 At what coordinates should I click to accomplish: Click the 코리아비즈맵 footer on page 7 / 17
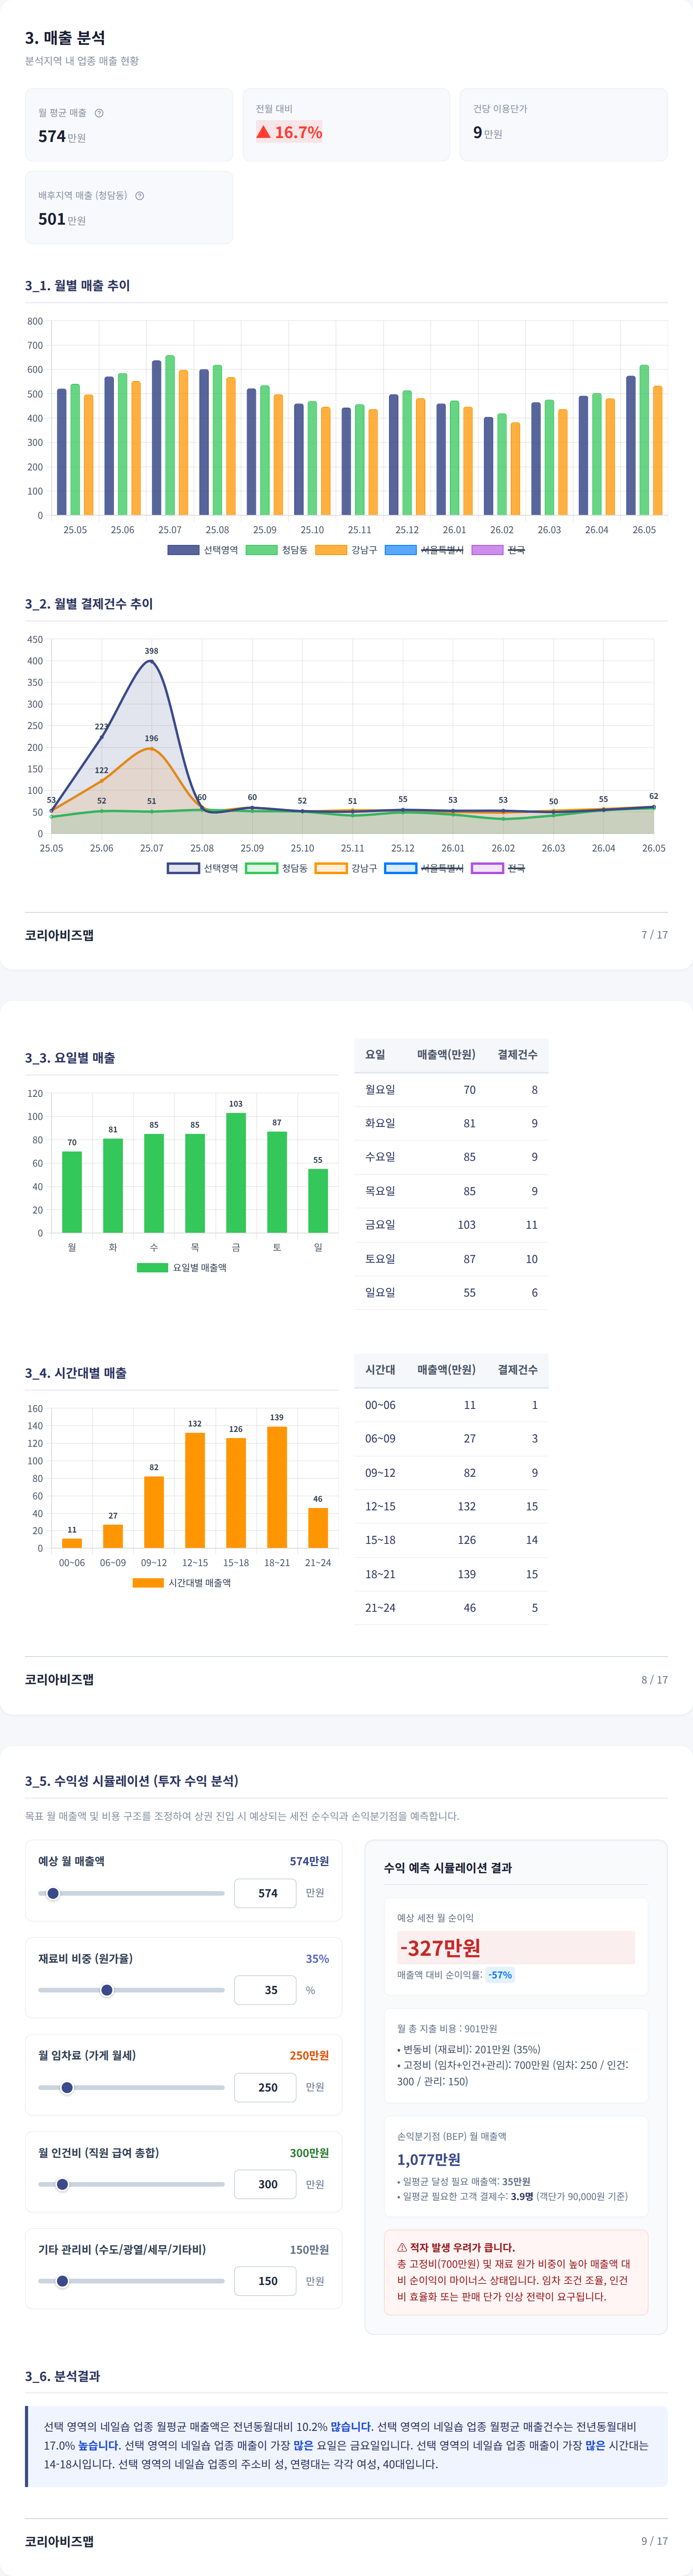[59, 935]
